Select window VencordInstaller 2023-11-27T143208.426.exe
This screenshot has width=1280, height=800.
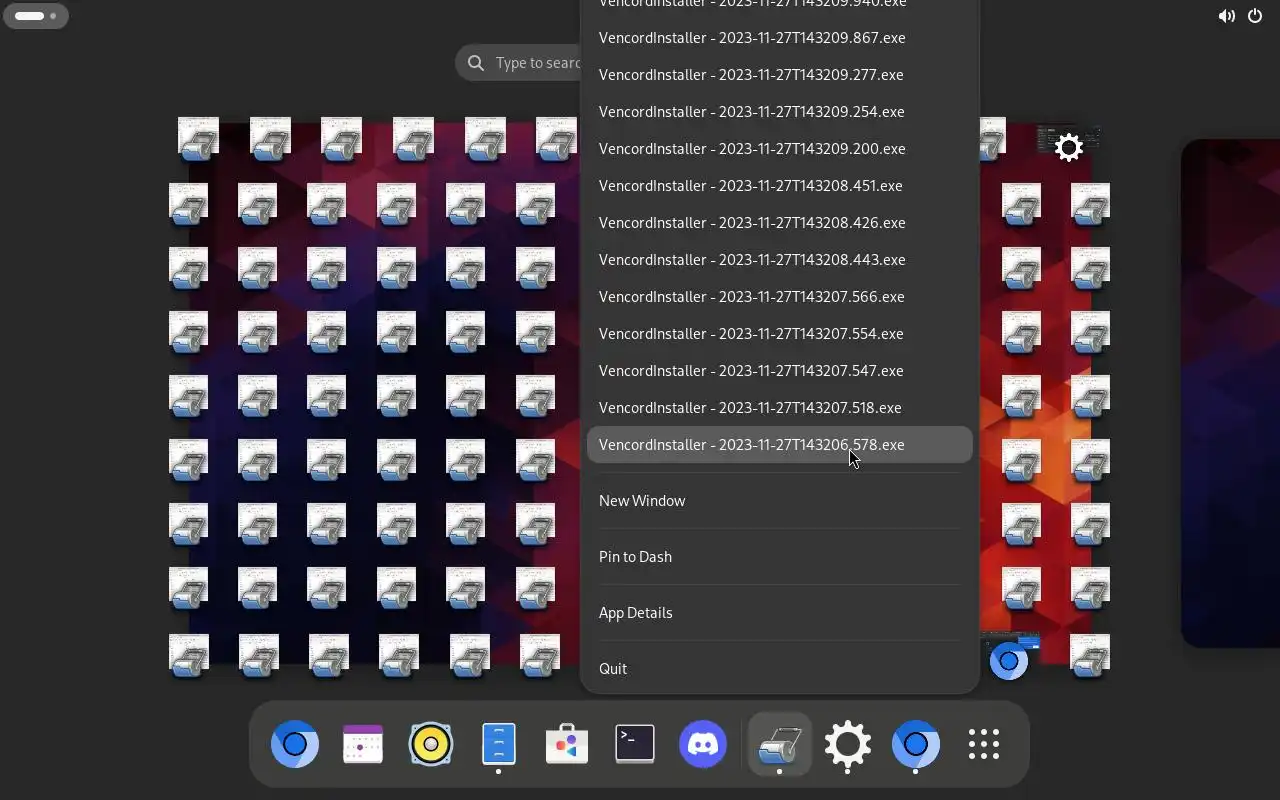779,223
